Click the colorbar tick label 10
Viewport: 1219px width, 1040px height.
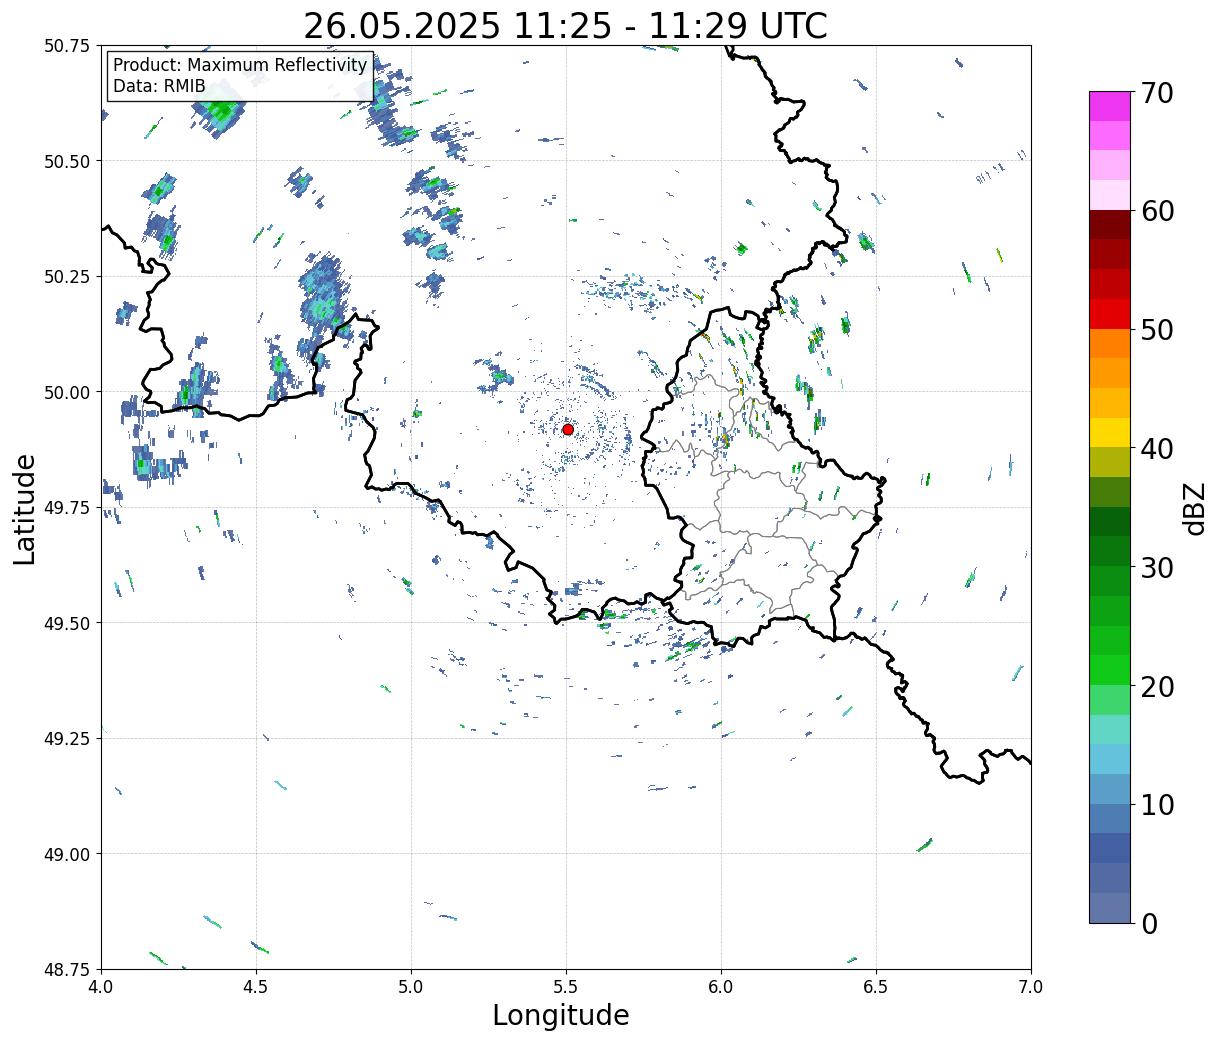1157,804
